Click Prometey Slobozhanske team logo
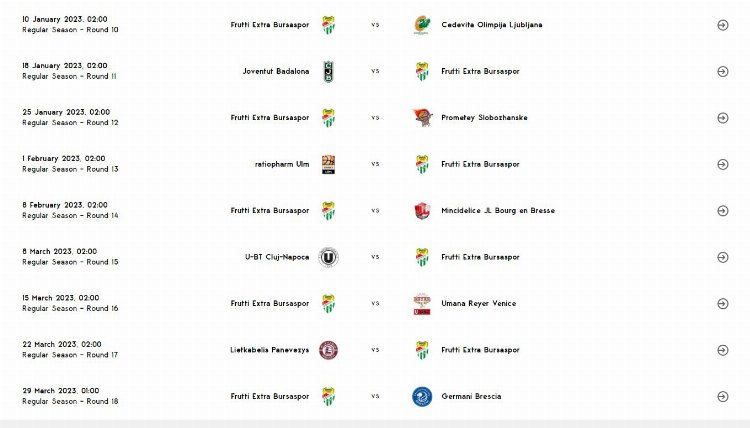The width and height of the screenshot is (750, 428). point(422,118)
